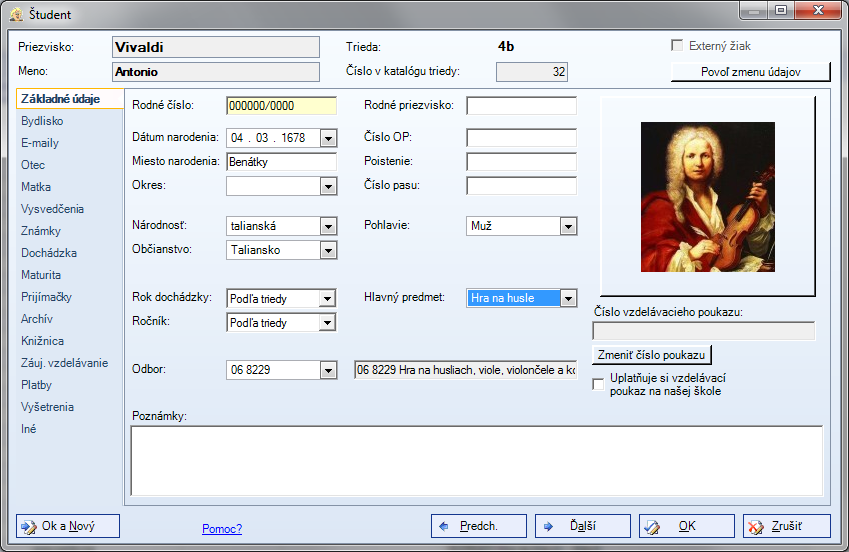849x552 pixels.
Task: Click the Rodné číslo field
Action: point(282,106)
